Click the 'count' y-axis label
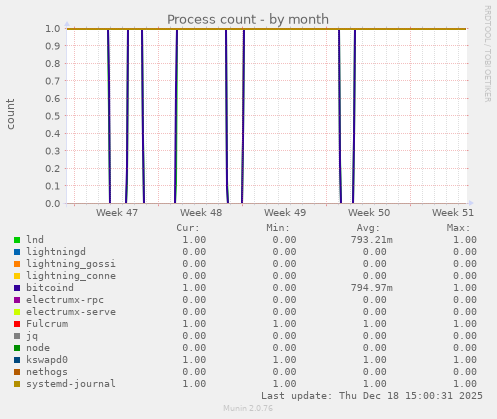Image resolution: width=497 pixels, height=419 pixels. coord(10,114)
